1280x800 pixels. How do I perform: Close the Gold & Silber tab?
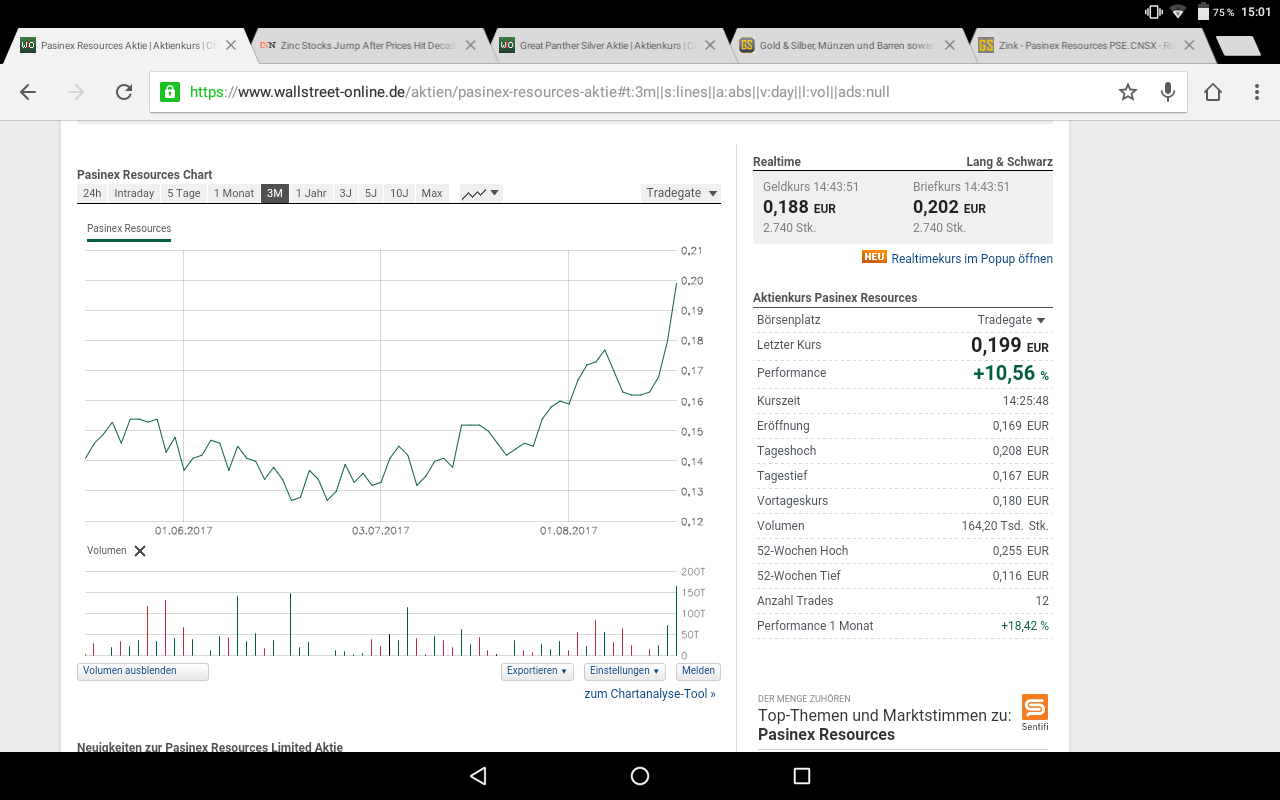tap(948, 45)
